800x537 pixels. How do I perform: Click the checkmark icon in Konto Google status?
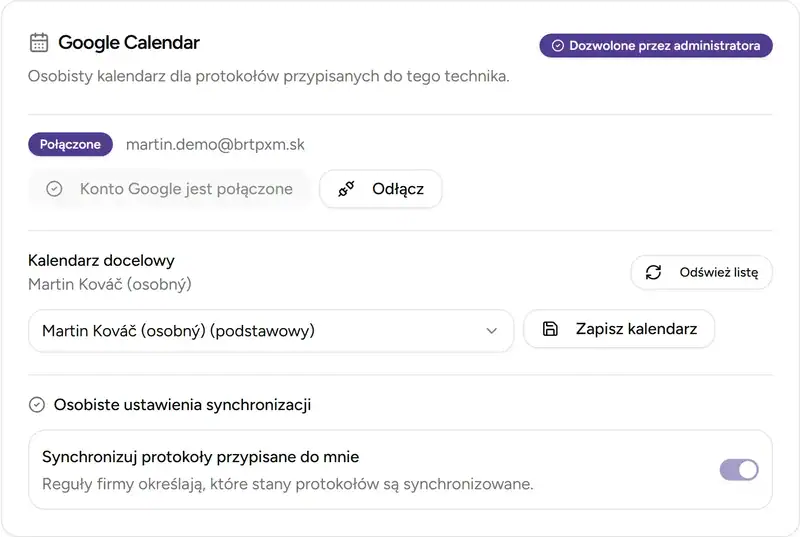pyautogui.click(x=54, y=189)
